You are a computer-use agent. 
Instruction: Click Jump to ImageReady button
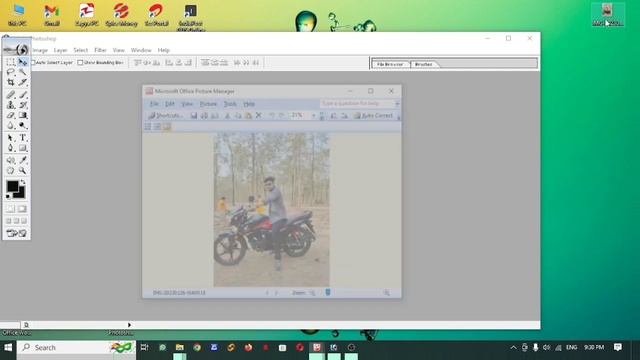coord(16,233)
